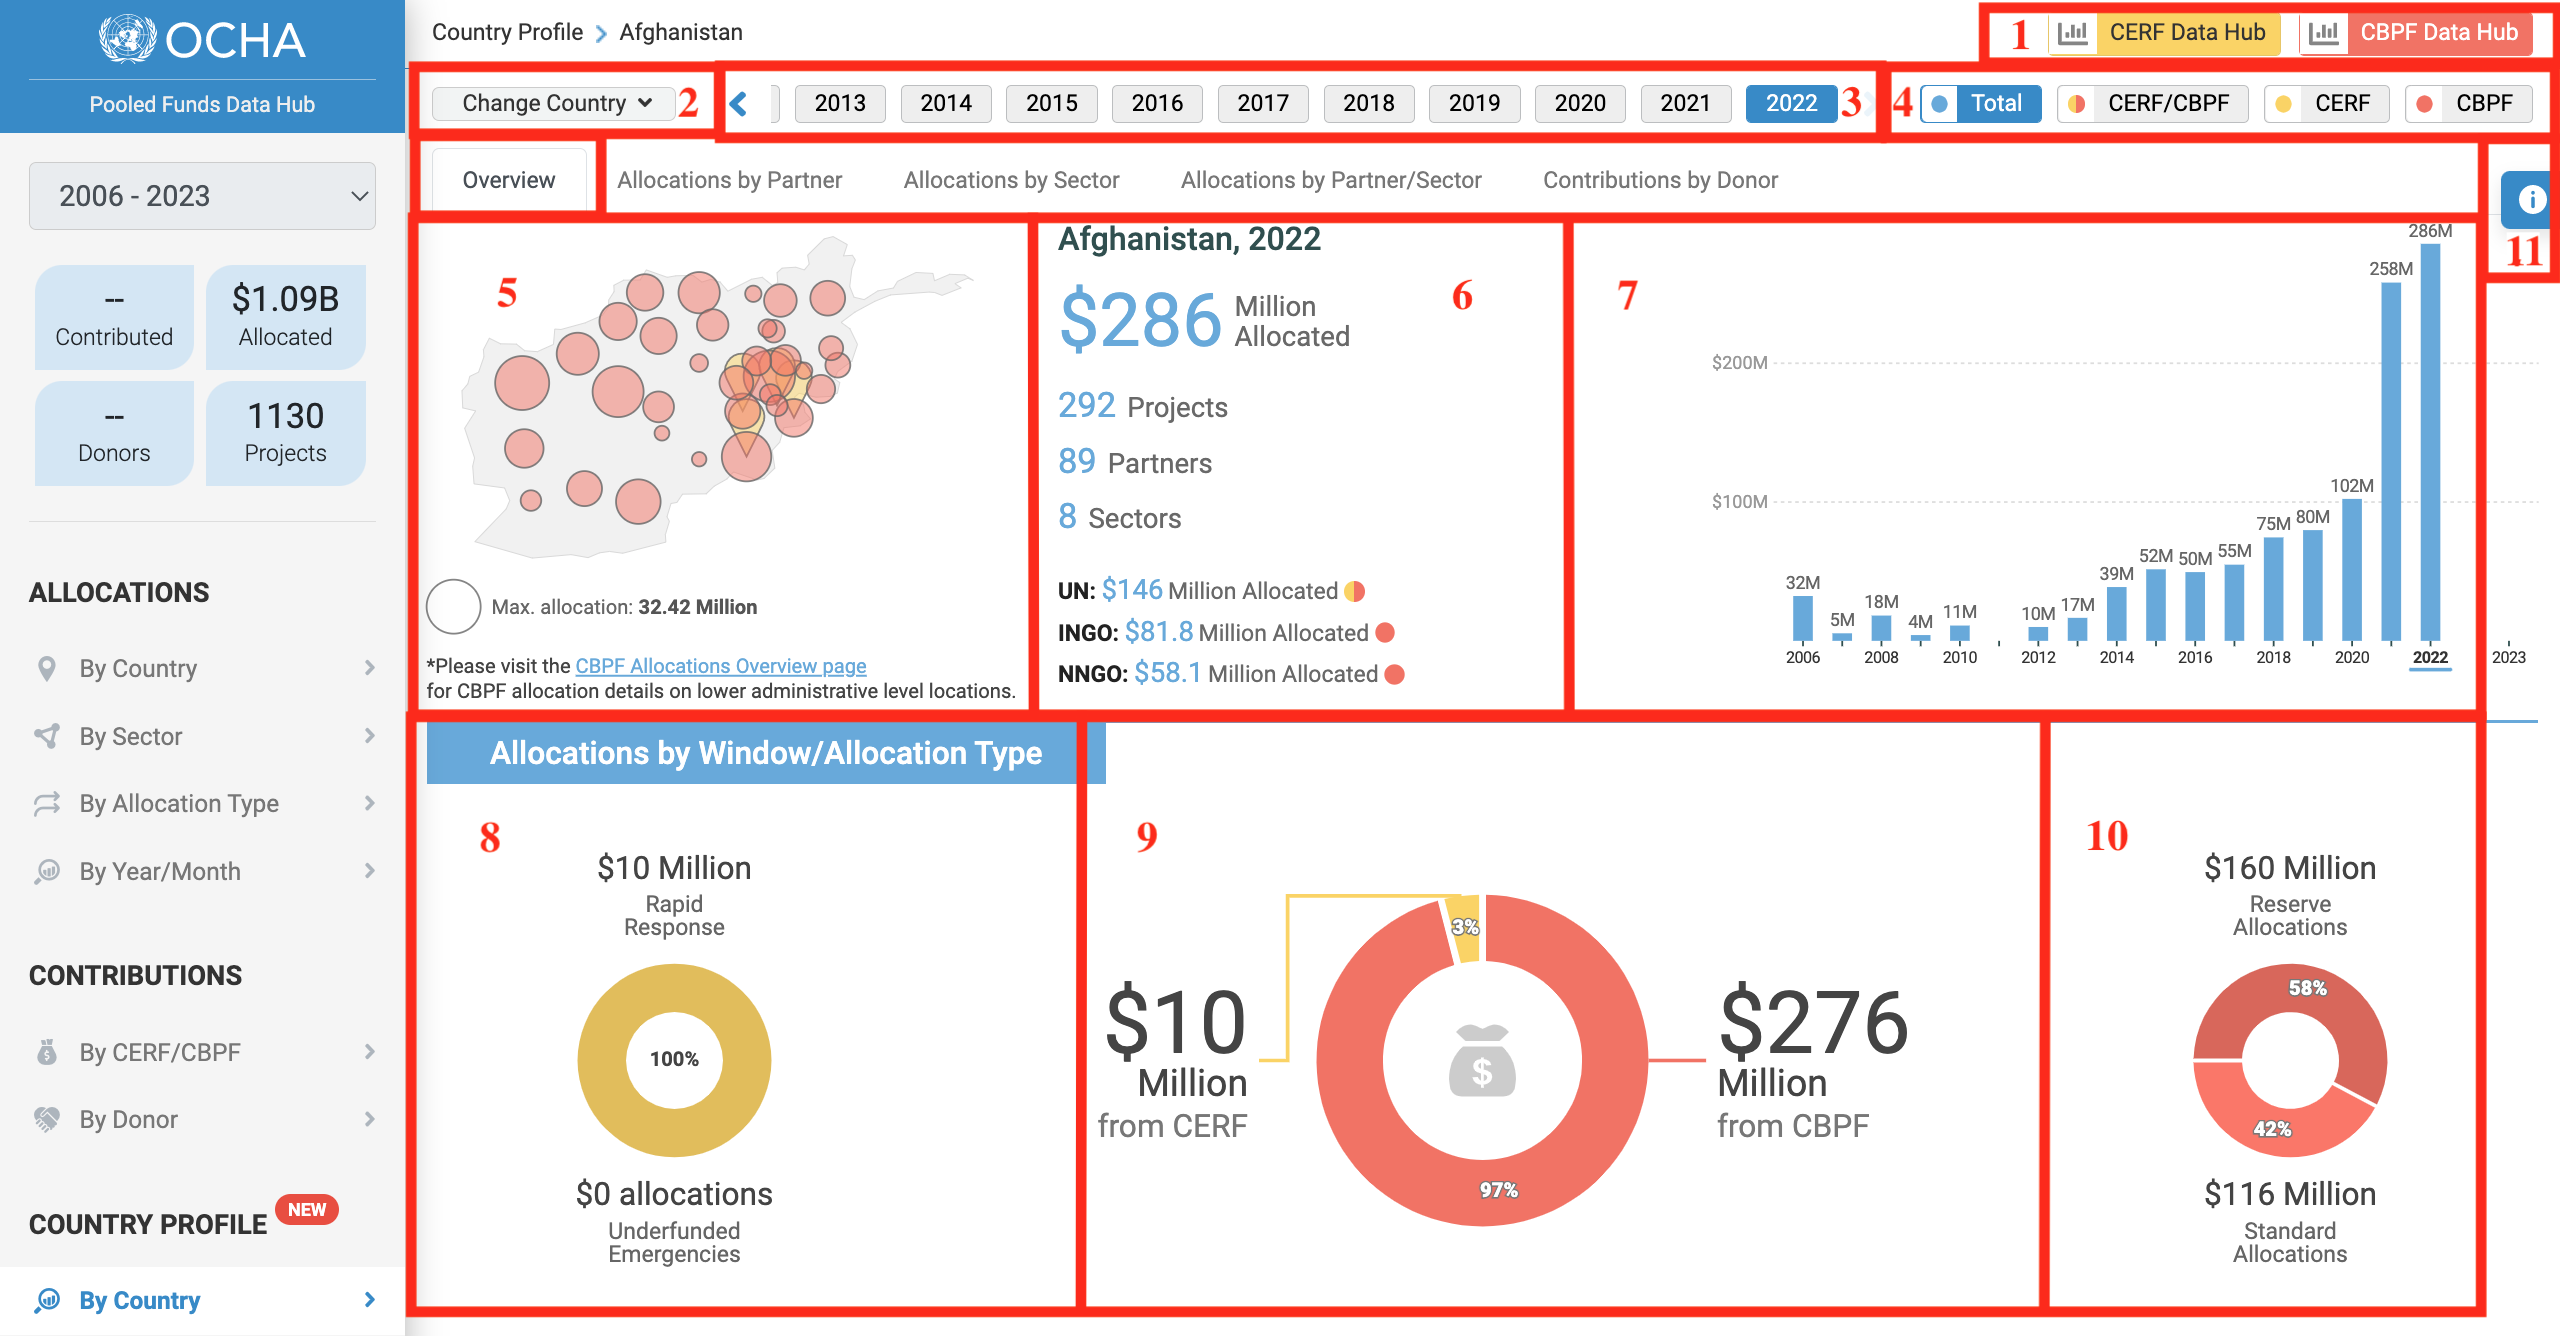Click the NNGO allocation red dot

[1394, 674]
